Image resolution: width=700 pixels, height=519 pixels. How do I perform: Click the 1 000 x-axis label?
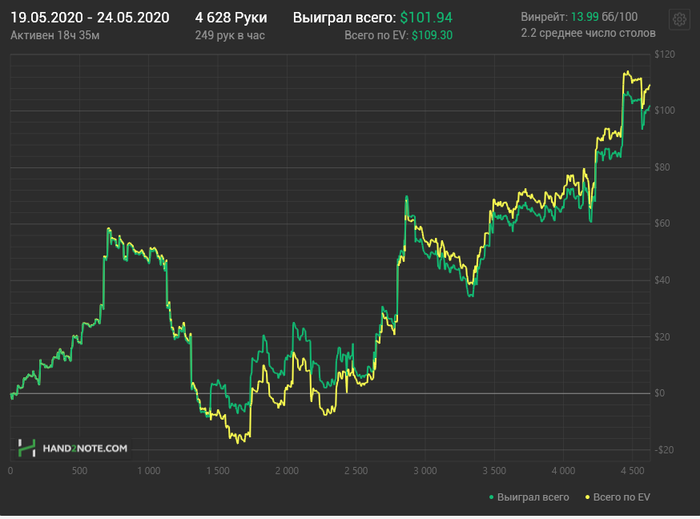tap(149, 471)
